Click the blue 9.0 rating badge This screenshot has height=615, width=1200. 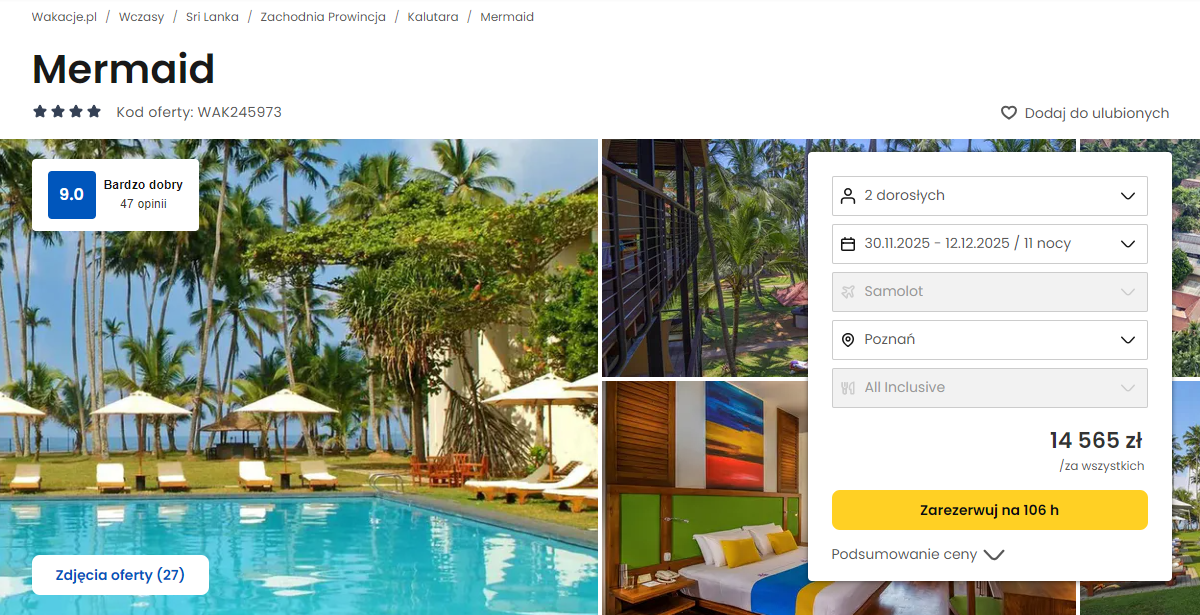[x=72, y=195]
